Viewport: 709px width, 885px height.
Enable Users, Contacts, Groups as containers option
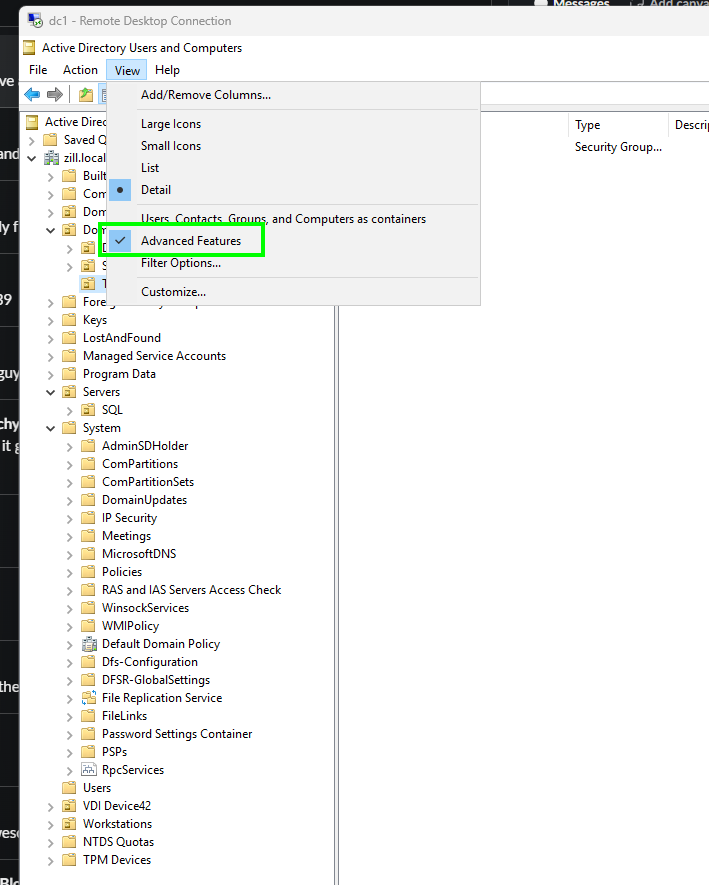point(283,219)
